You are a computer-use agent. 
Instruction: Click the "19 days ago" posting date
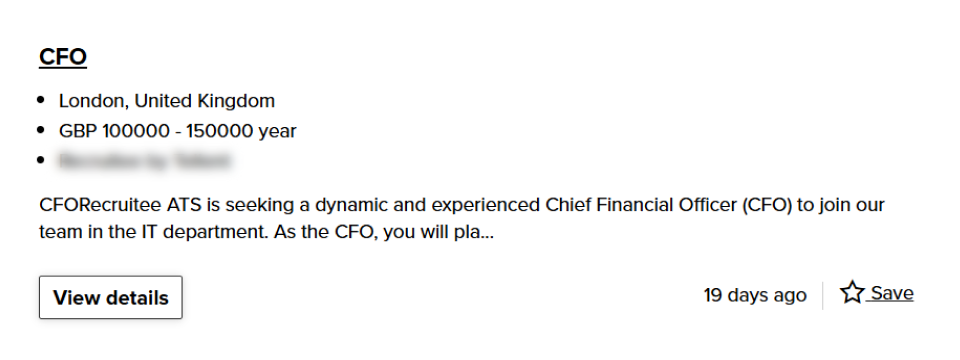click(x=755, y=295)
